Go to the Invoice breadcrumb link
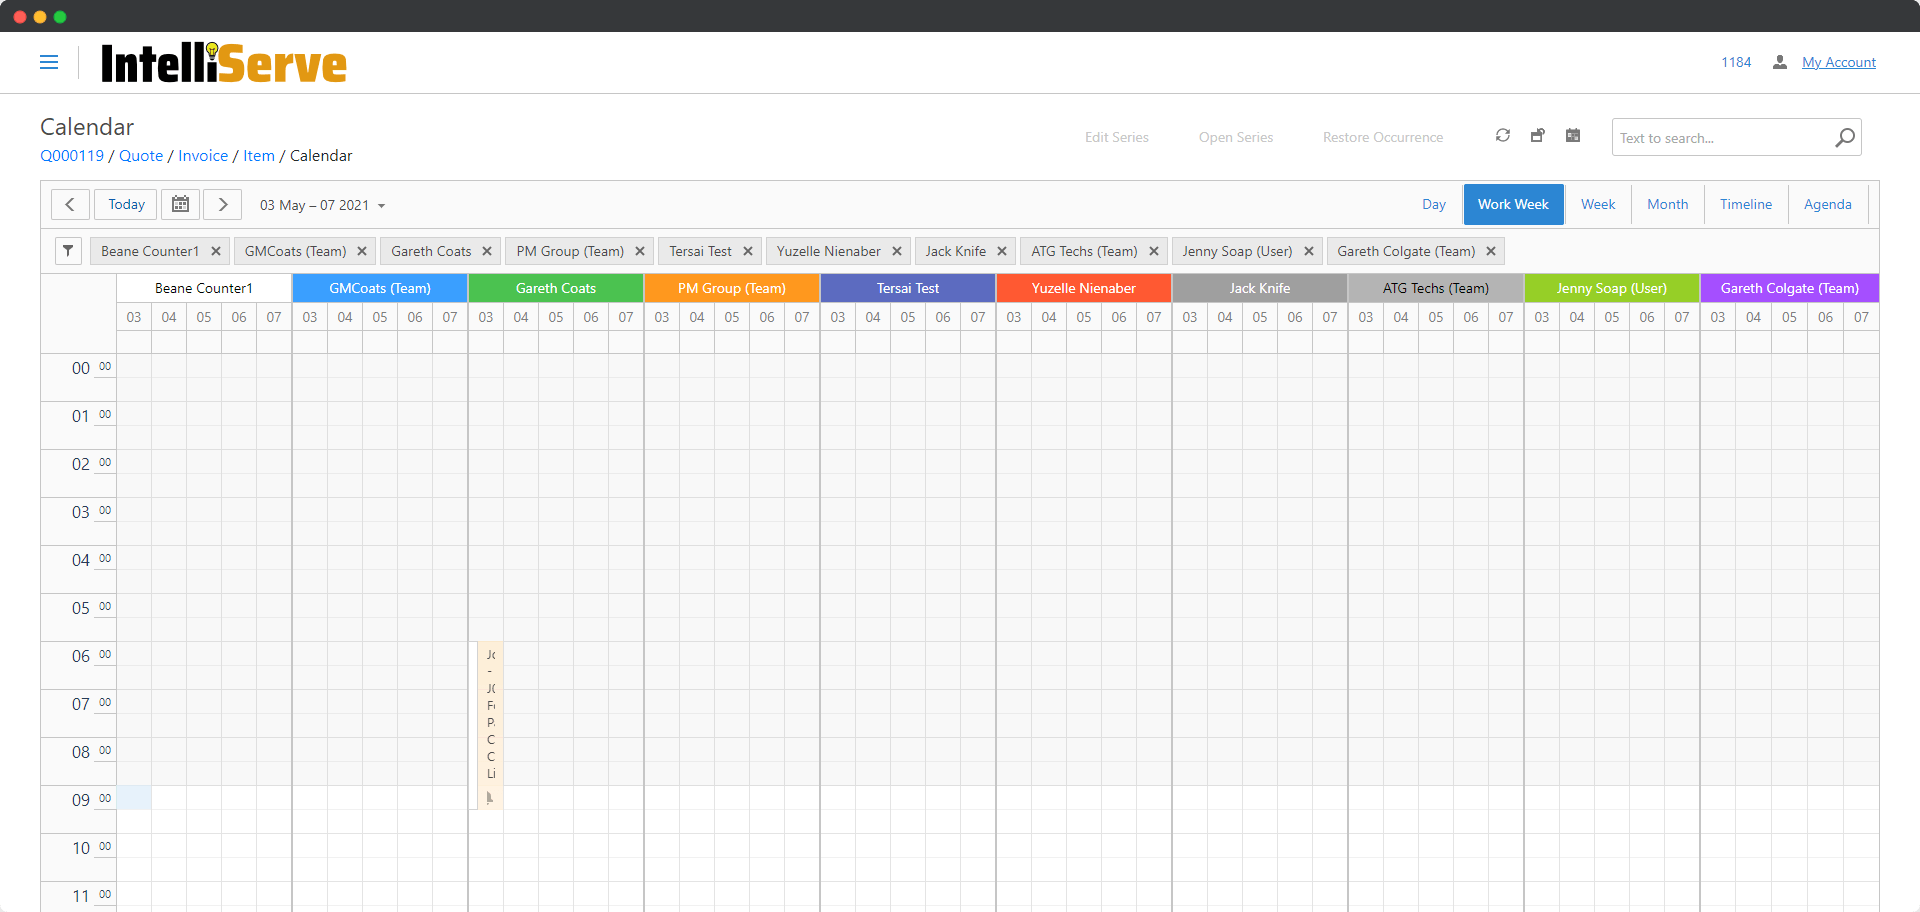 pos(203,156)
